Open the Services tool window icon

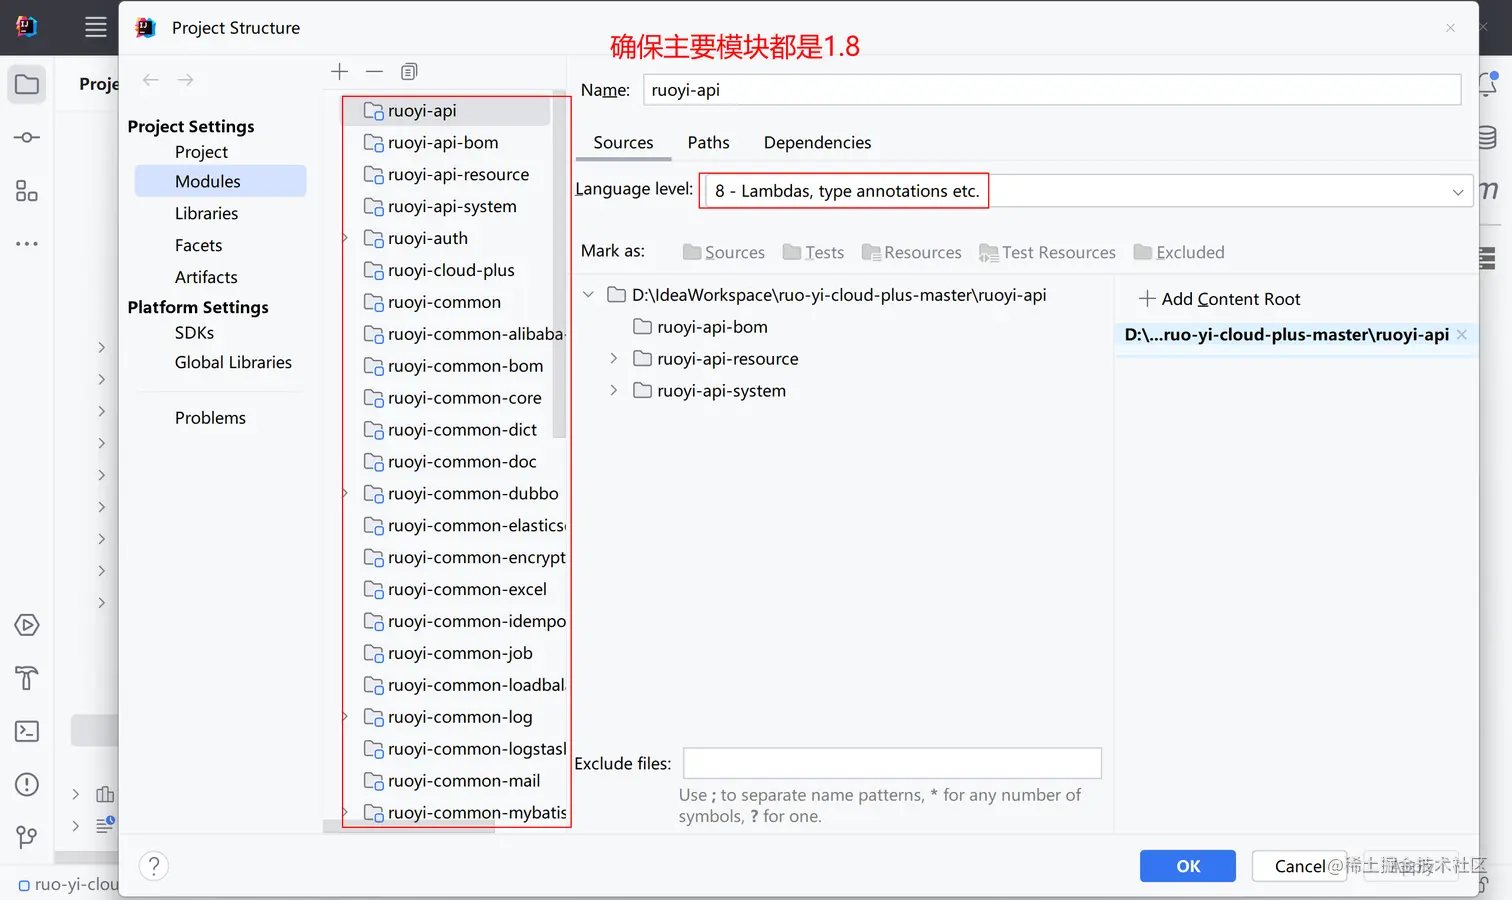click(27, 625)
